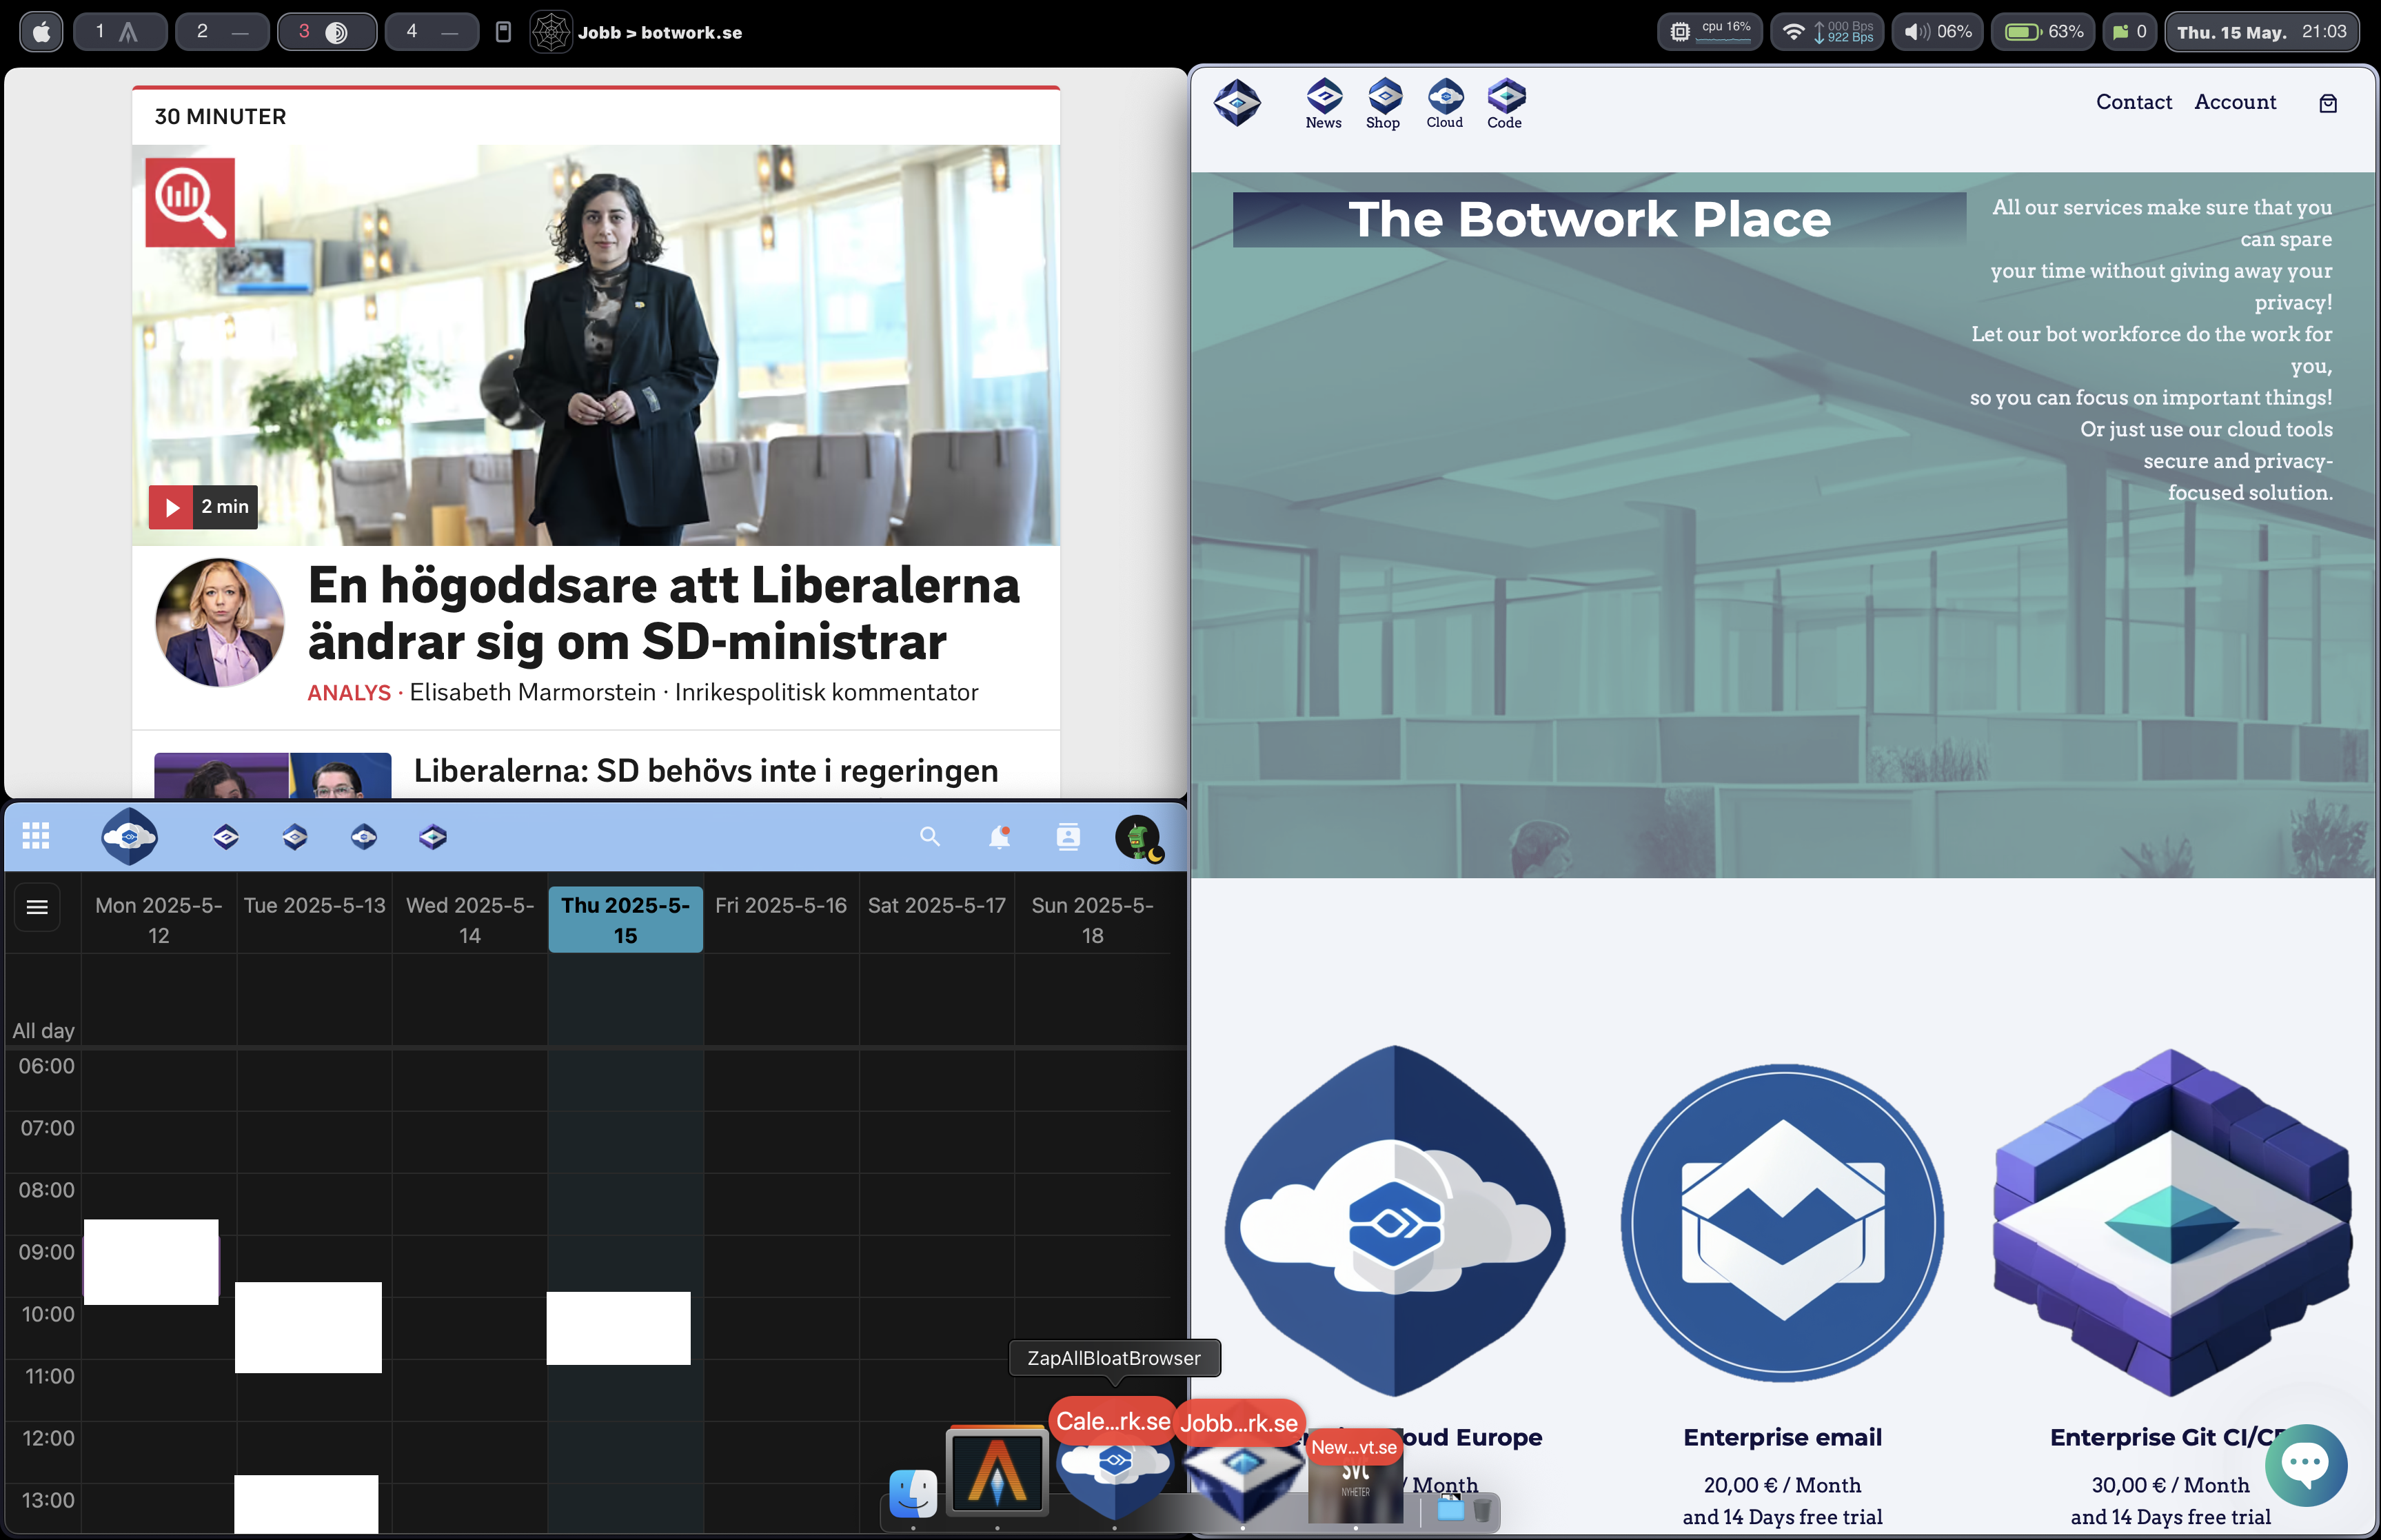Open the Code icon in the Botwork header
The height and width of the screenshot is (1540, 2381).
[1505, 103]
